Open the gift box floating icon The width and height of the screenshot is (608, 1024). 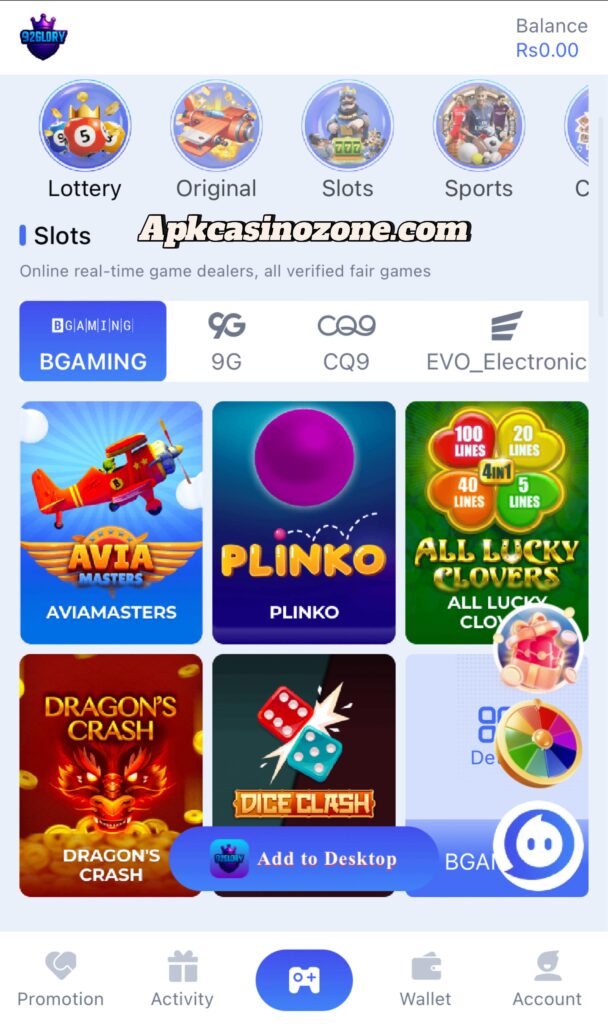pos(539,648)
